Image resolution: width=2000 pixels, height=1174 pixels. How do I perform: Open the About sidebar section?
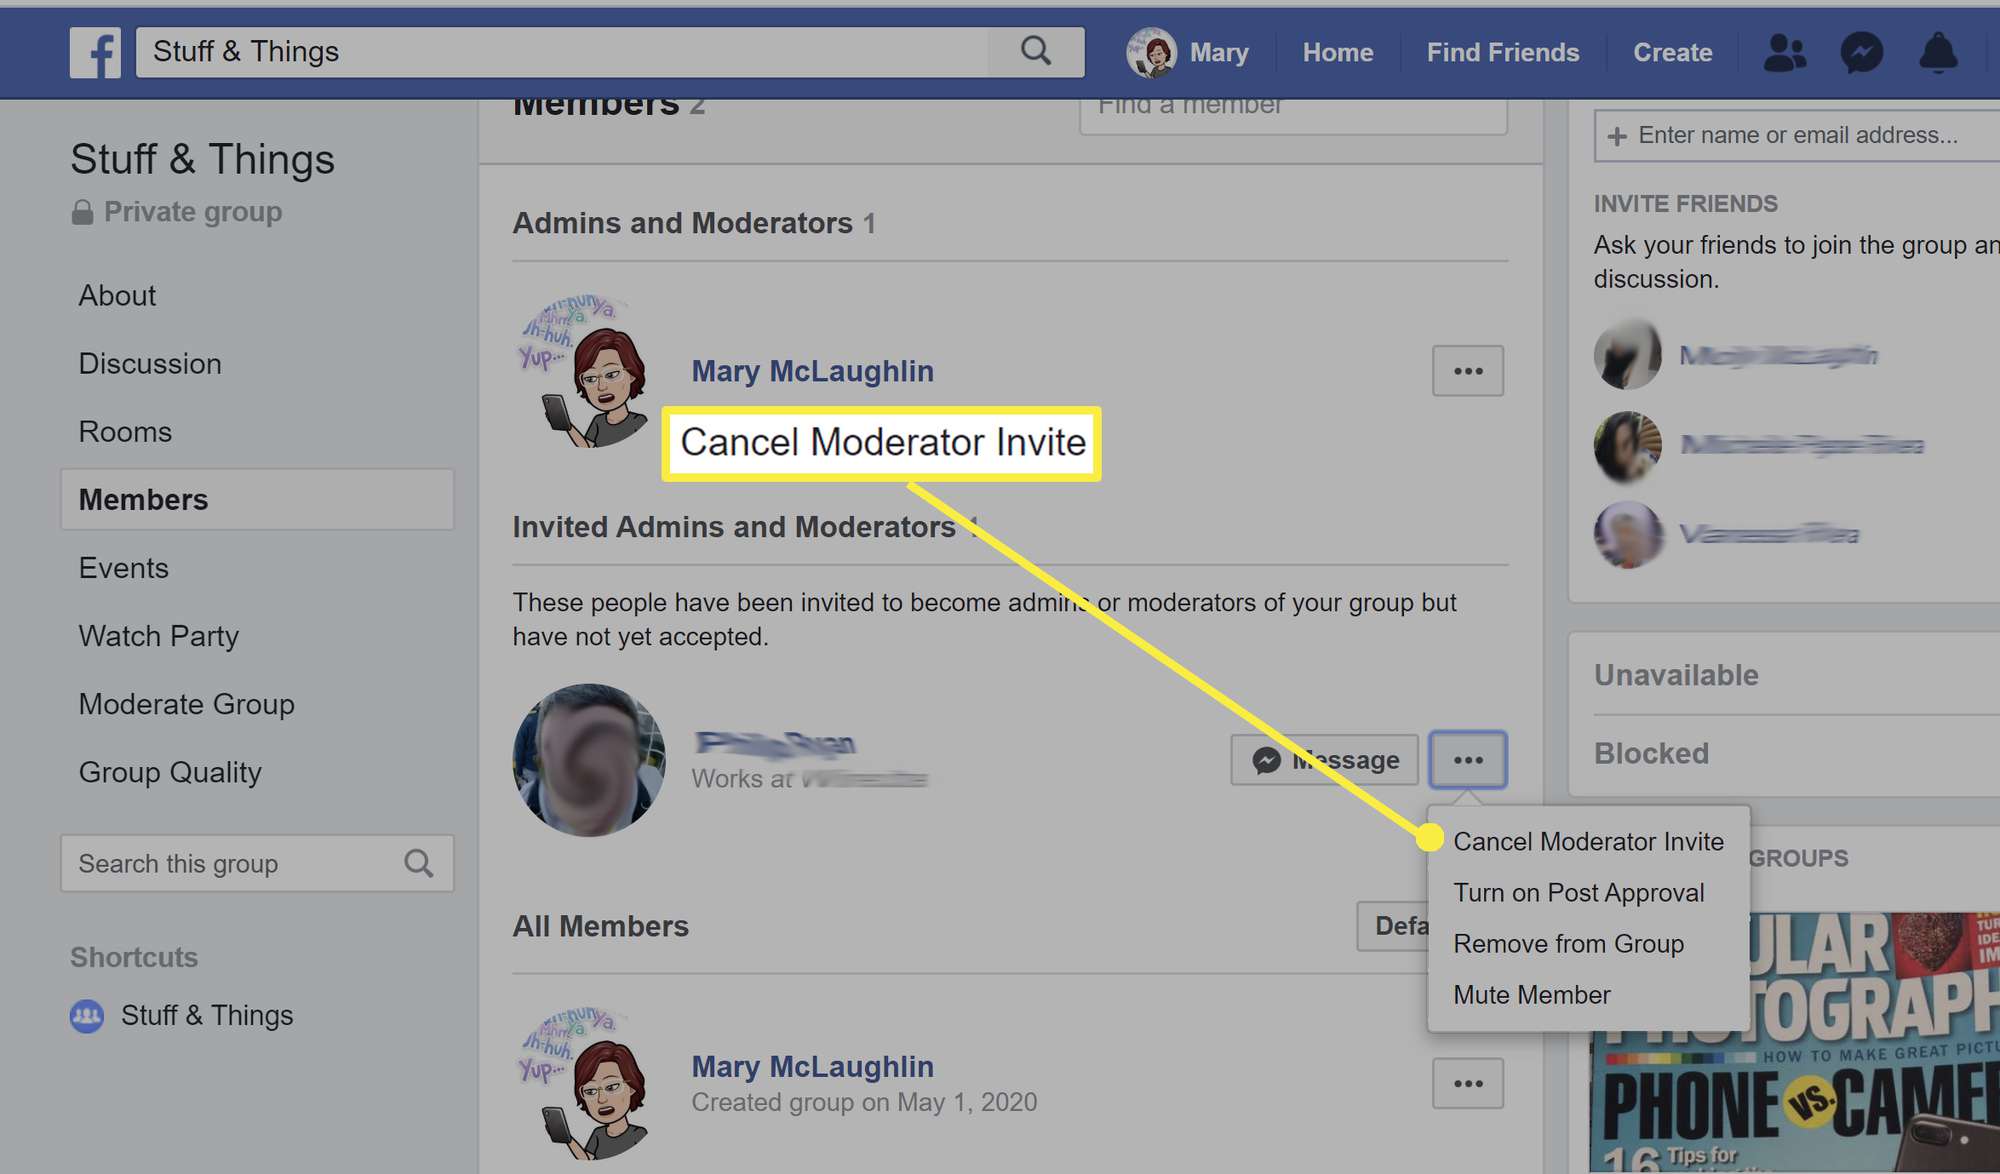pyautogui.click(x=119, y=295)
